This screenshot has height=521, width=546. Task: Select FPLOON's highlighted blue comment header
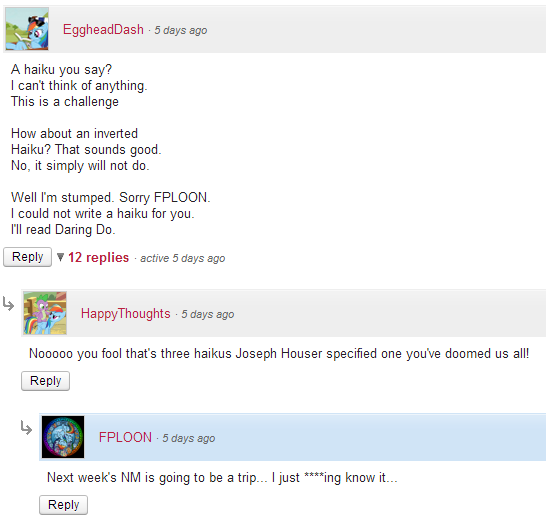tap(292, 437)
